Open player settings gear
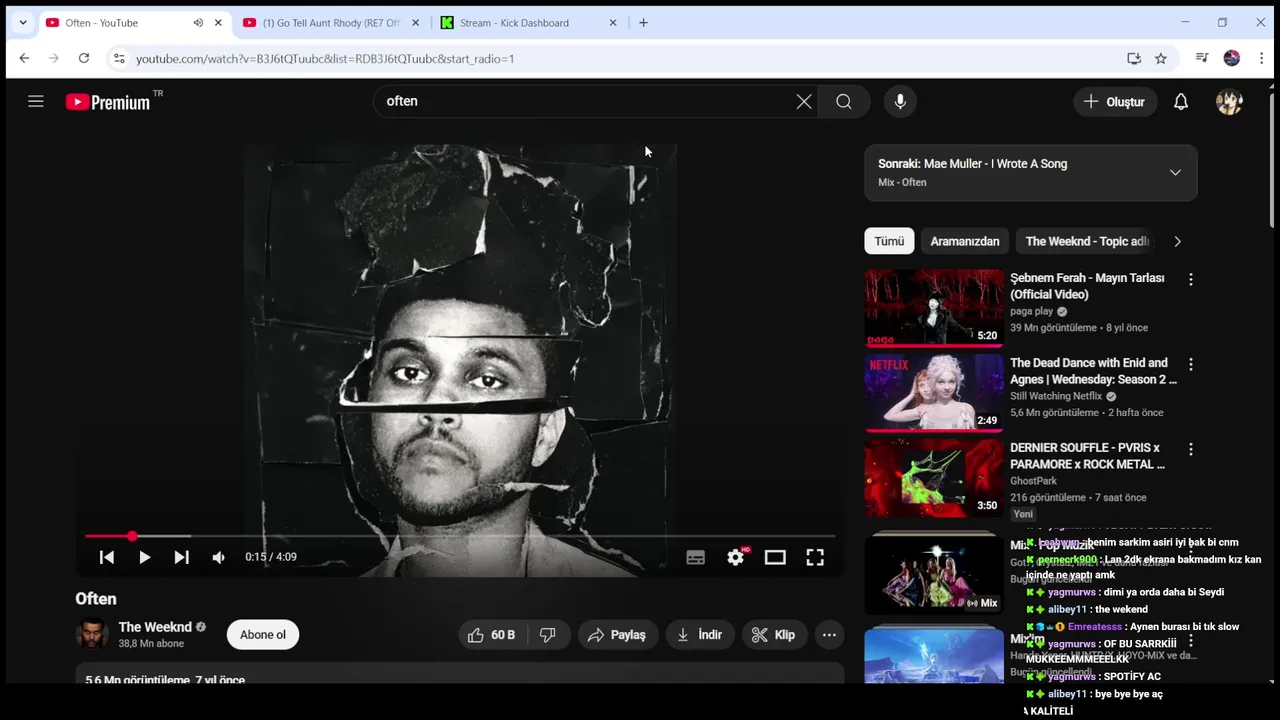 pyautogui.click(x=736, y=557)
